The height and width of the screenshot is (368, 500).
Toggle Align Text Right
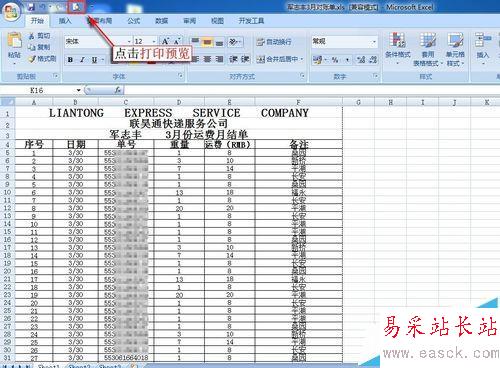click(x=219, y=59)
